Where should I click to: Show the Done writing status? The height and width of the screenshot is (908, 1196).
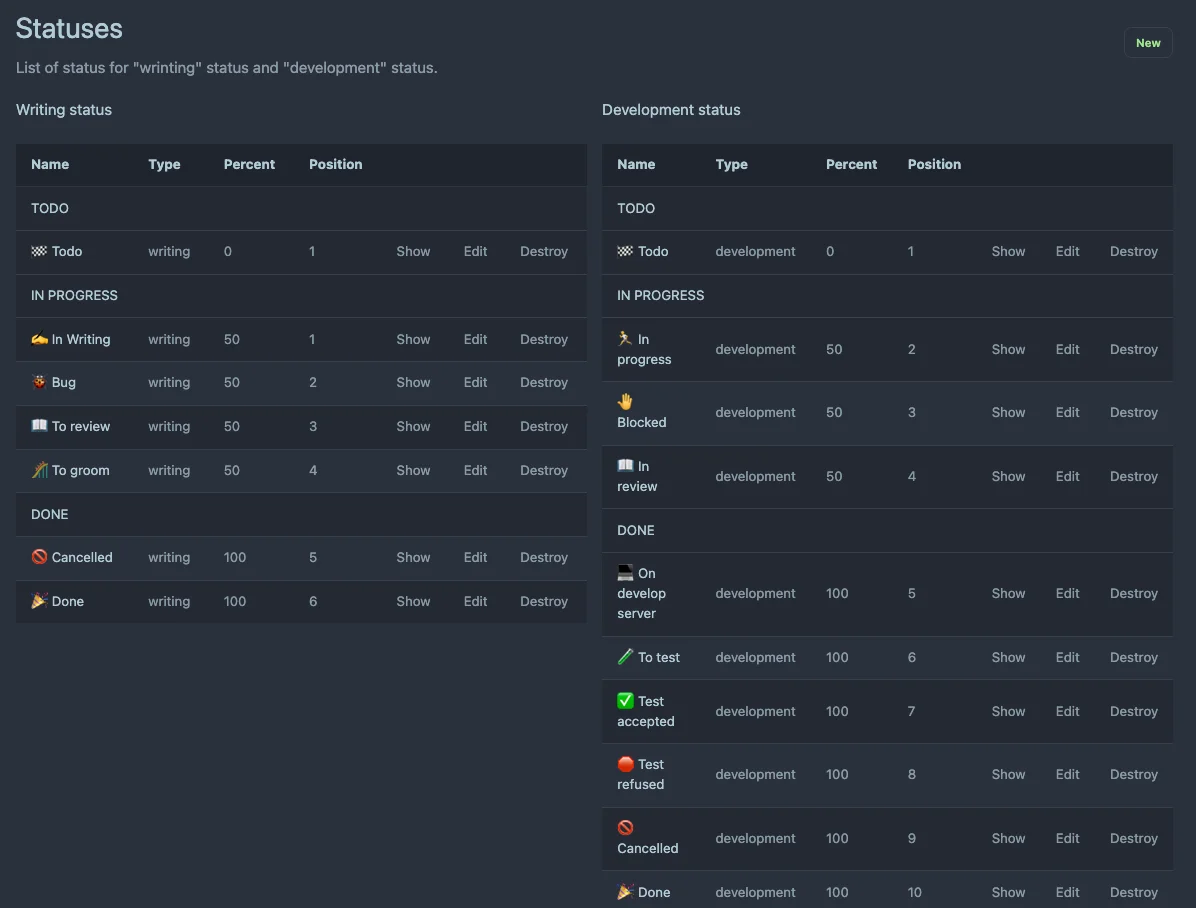coord(413,601)
